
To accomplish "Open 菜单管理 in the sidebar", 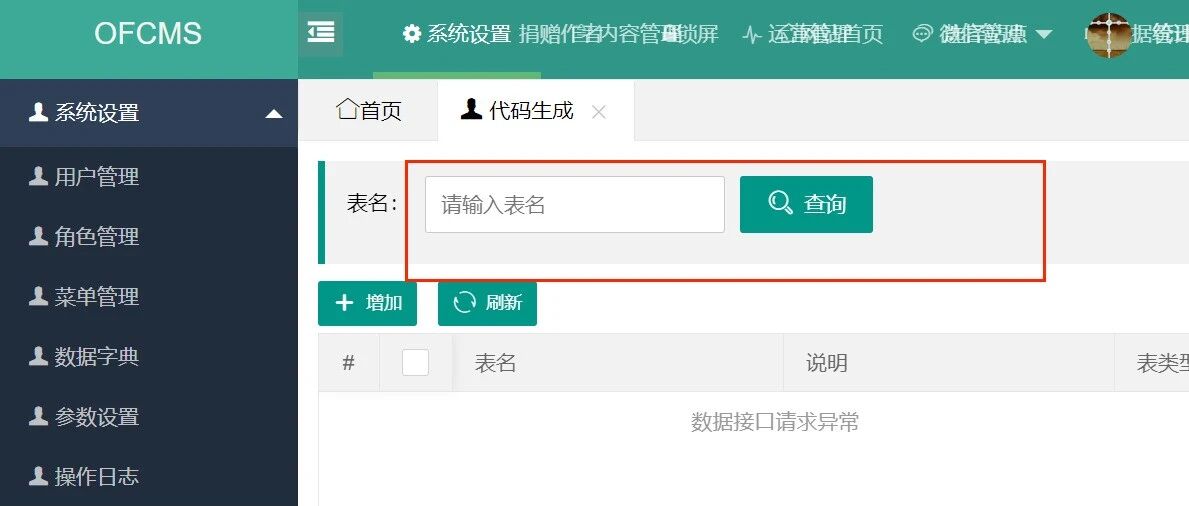I will coord(149,297).
